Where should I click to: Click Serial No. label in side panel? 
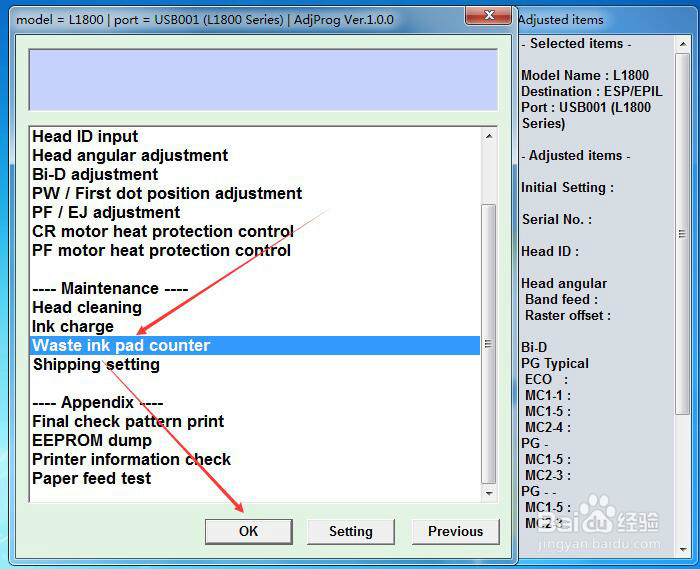pyautogui.click(x=557, y=219)
